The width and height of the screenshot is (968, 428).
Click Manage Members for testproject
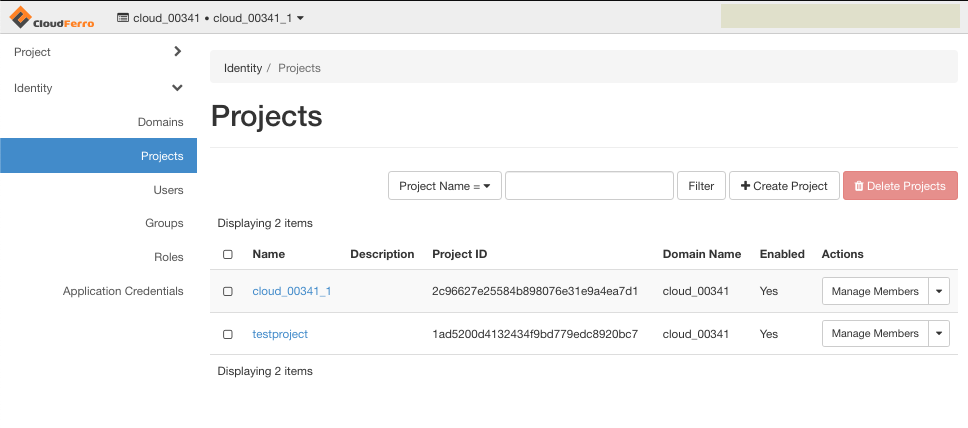click(x=875, y=334)
